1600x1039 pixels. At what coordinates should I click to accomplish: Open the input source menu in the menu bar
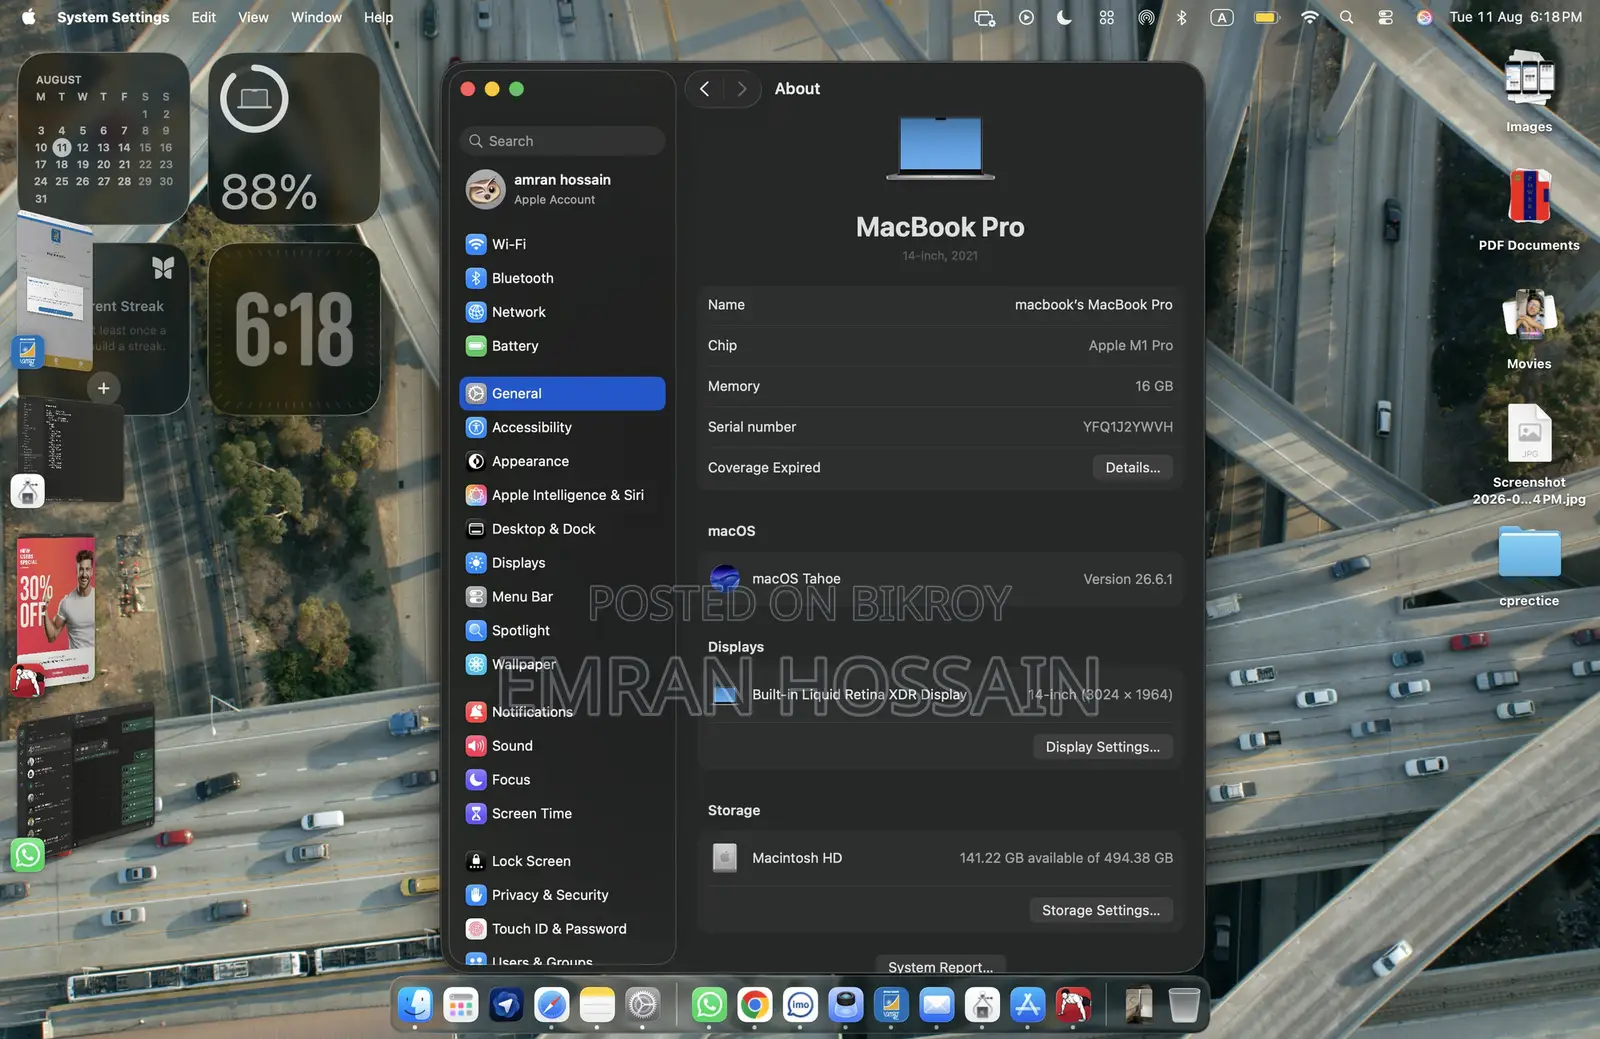click(x=1222, y=17)
